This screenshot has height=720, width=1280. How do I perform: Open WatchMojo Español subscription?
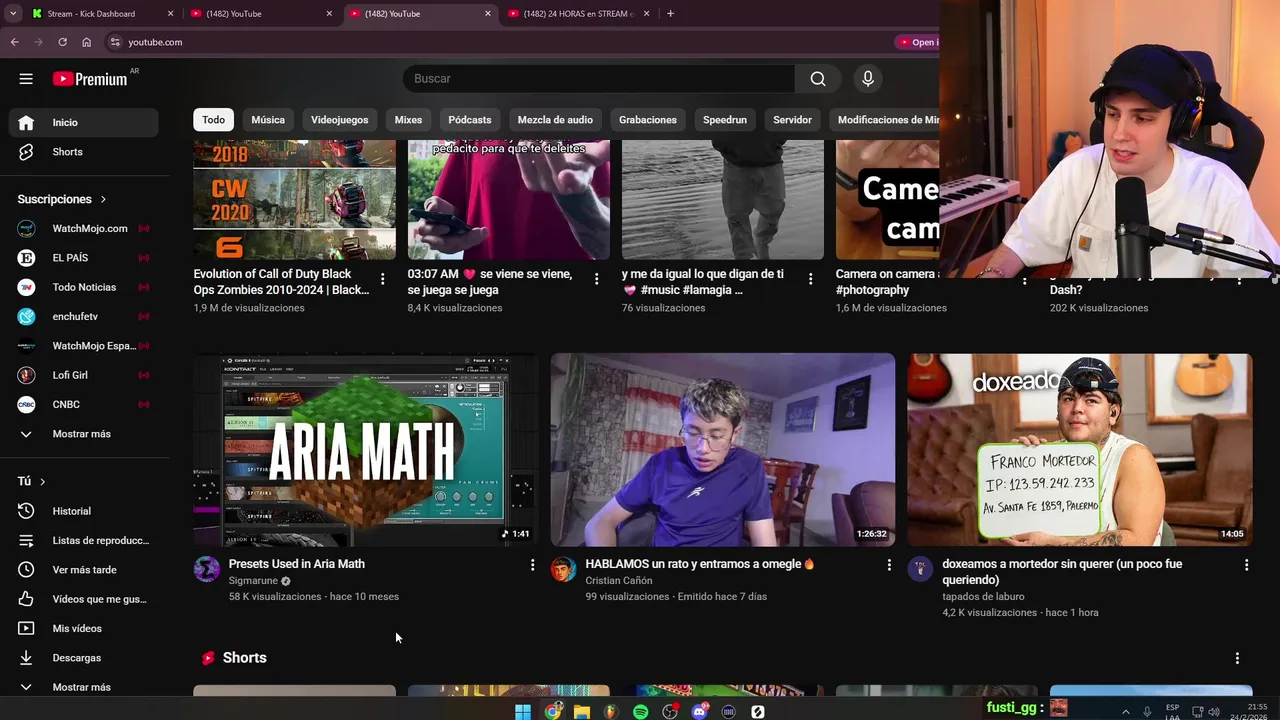(84, 346)
